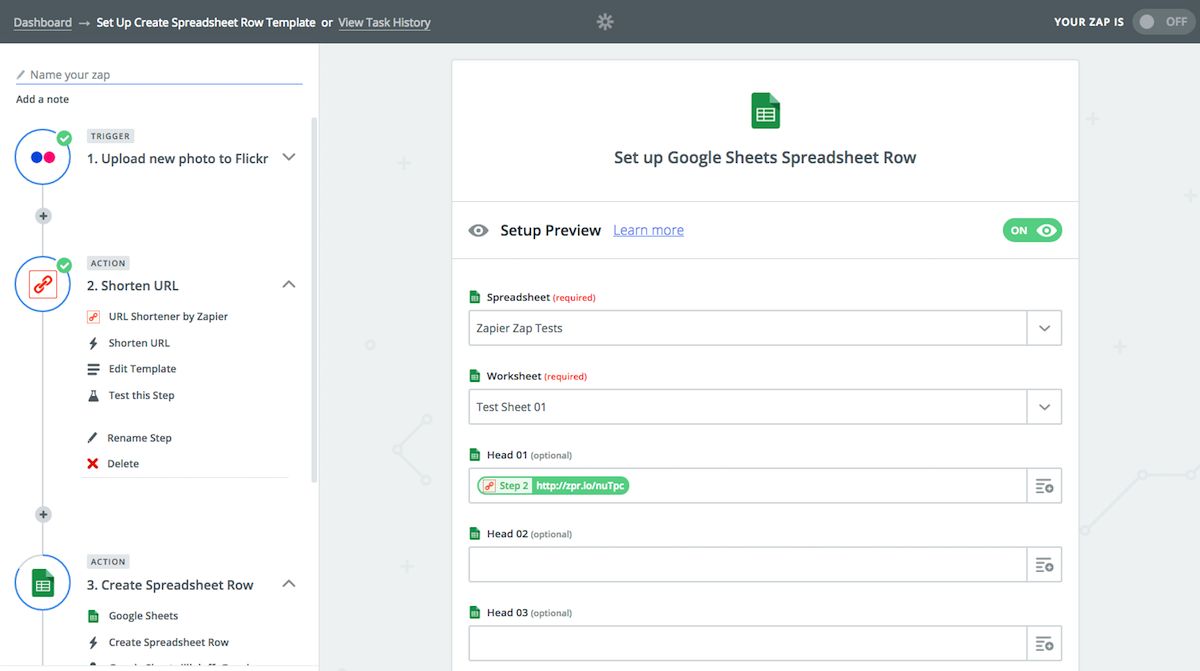Image resolution: width=1200 pixels, height=671 pixels.
Task: Delete the Shorten URL step
Action: 123,464
